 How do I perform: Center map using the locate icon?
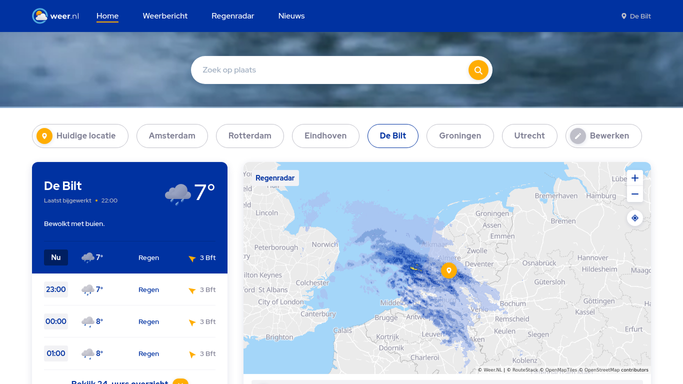coord(635,218)
